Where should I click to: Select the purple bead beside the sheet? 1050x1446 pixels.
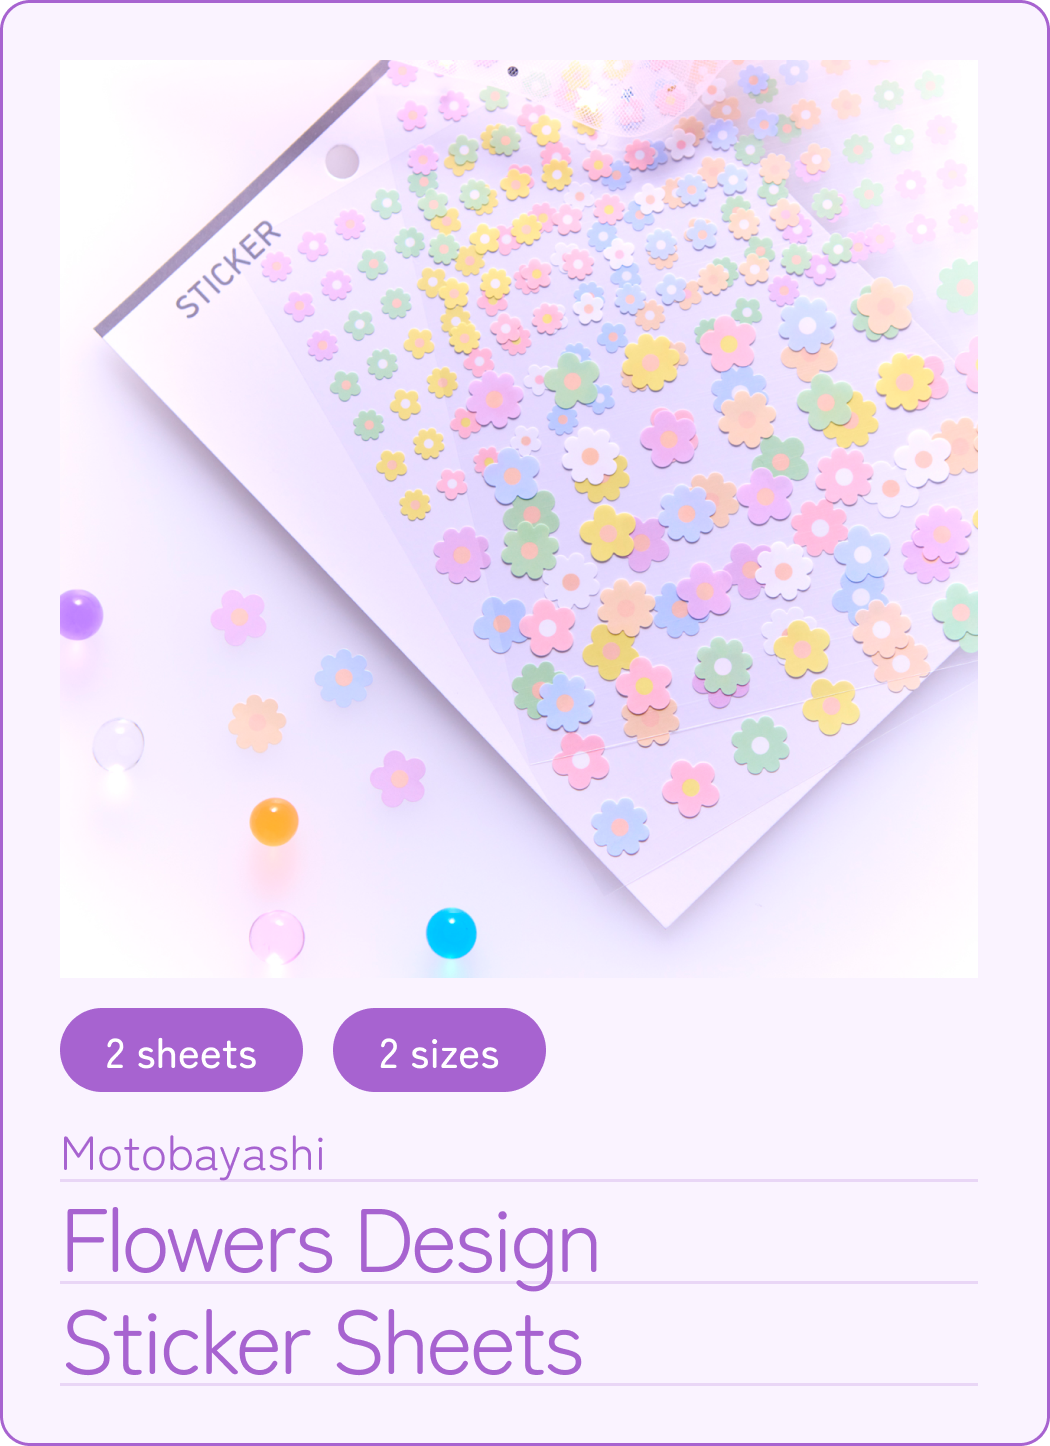80,614
